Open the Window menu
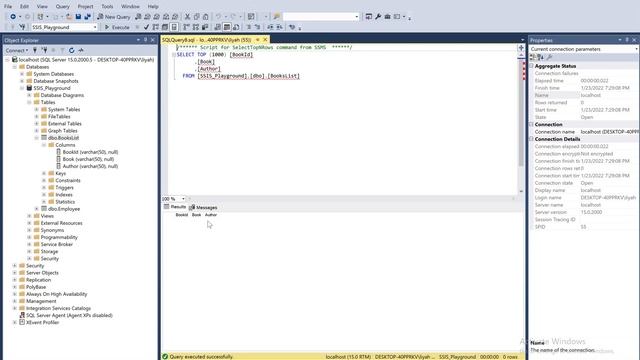640x360 pixels. (x=130, y=7)
